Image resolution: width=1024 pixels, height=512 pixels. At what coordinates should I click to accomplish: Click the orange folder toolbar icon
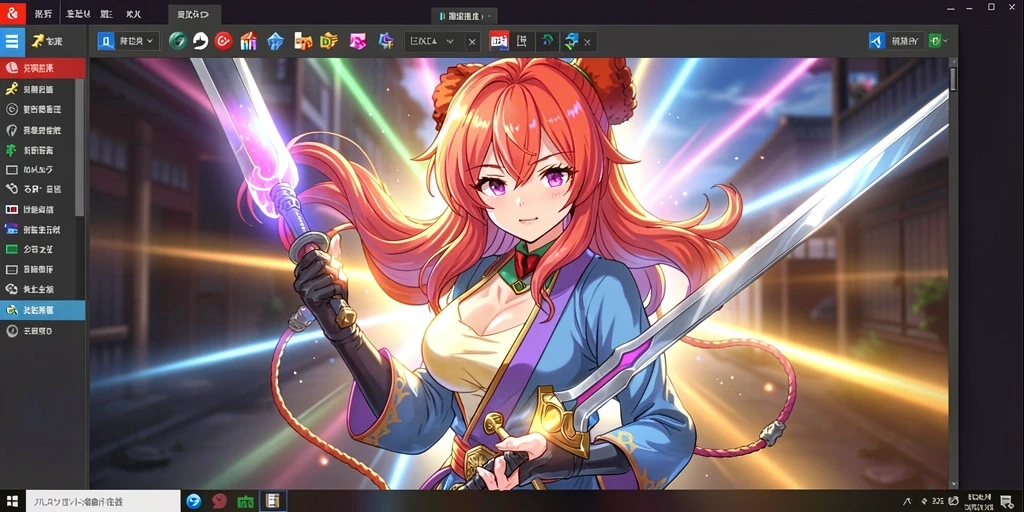pyautogui.click(x=302, y=41)
